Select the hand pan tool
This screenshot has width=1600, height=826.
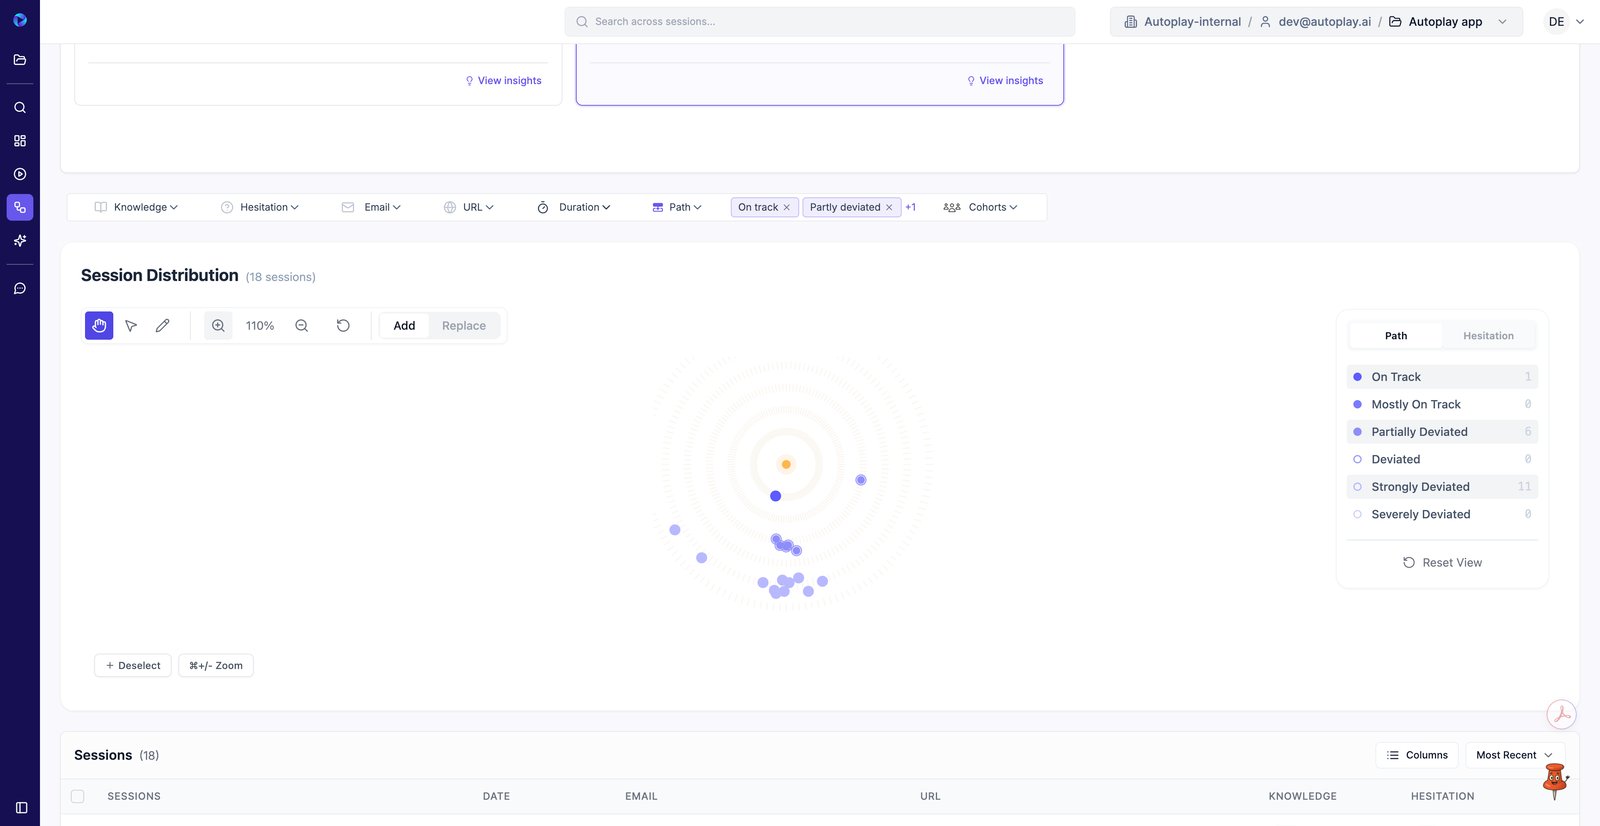coord(99,326)
